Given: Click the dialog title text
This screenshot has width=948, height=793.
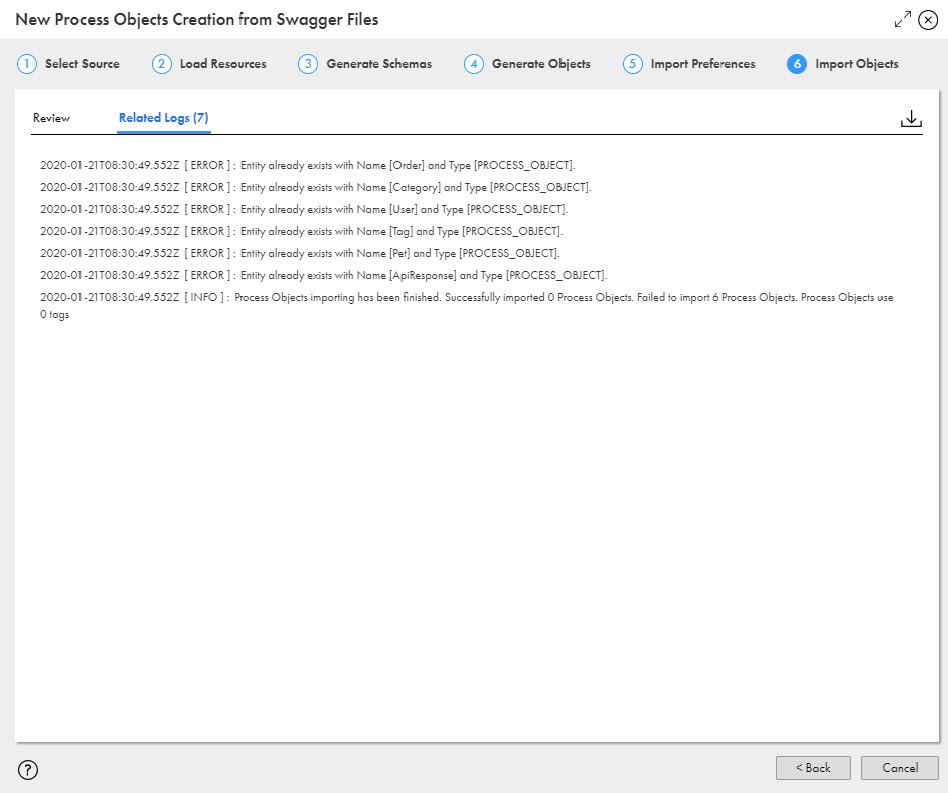Looking at the screenshot, I should pos(196,19).
